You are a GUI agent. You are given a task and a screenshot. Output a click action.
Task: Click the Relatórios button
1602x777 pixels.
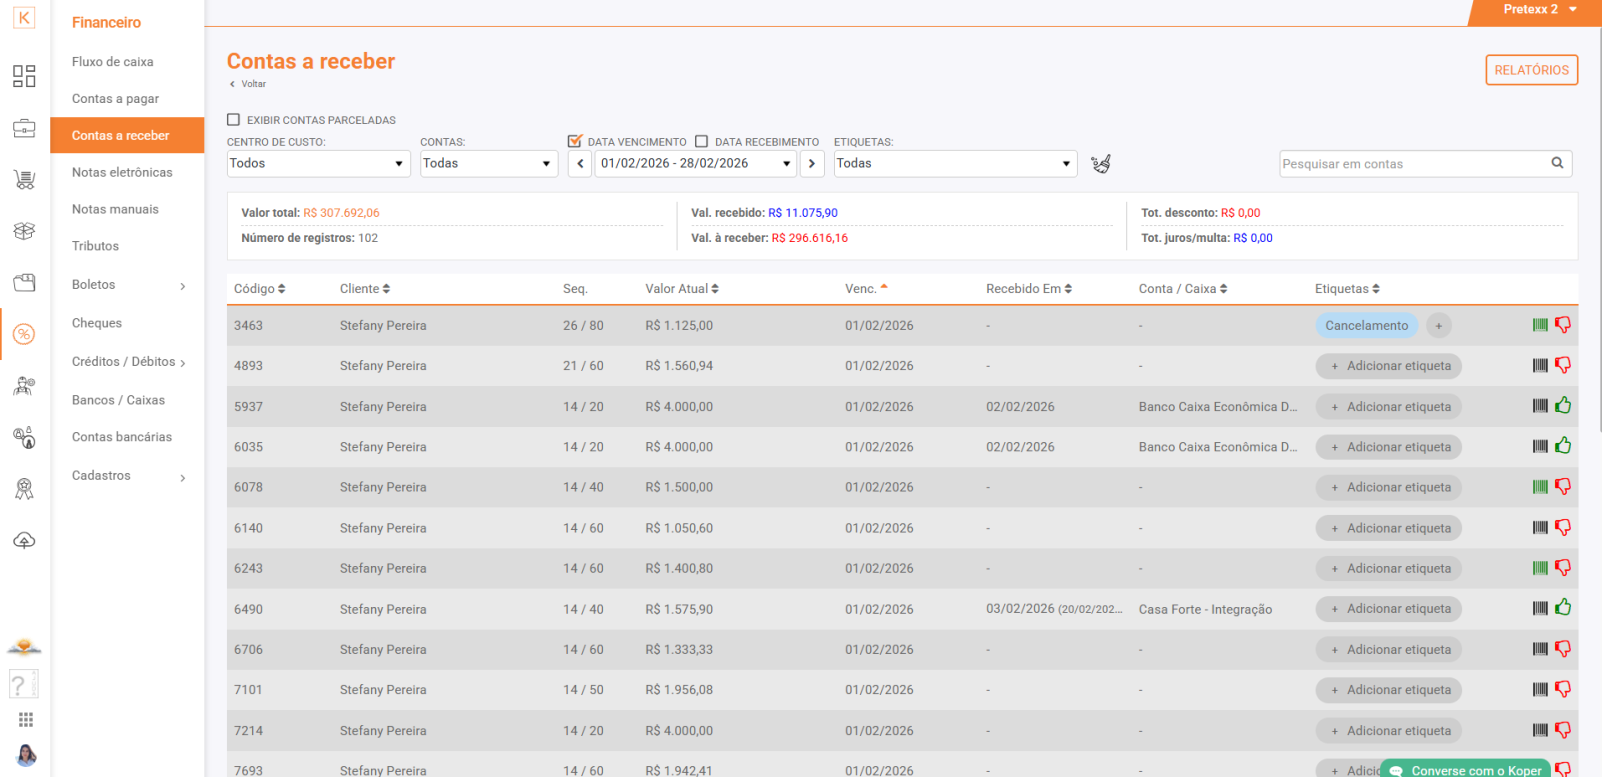[x=1531, y=70]
